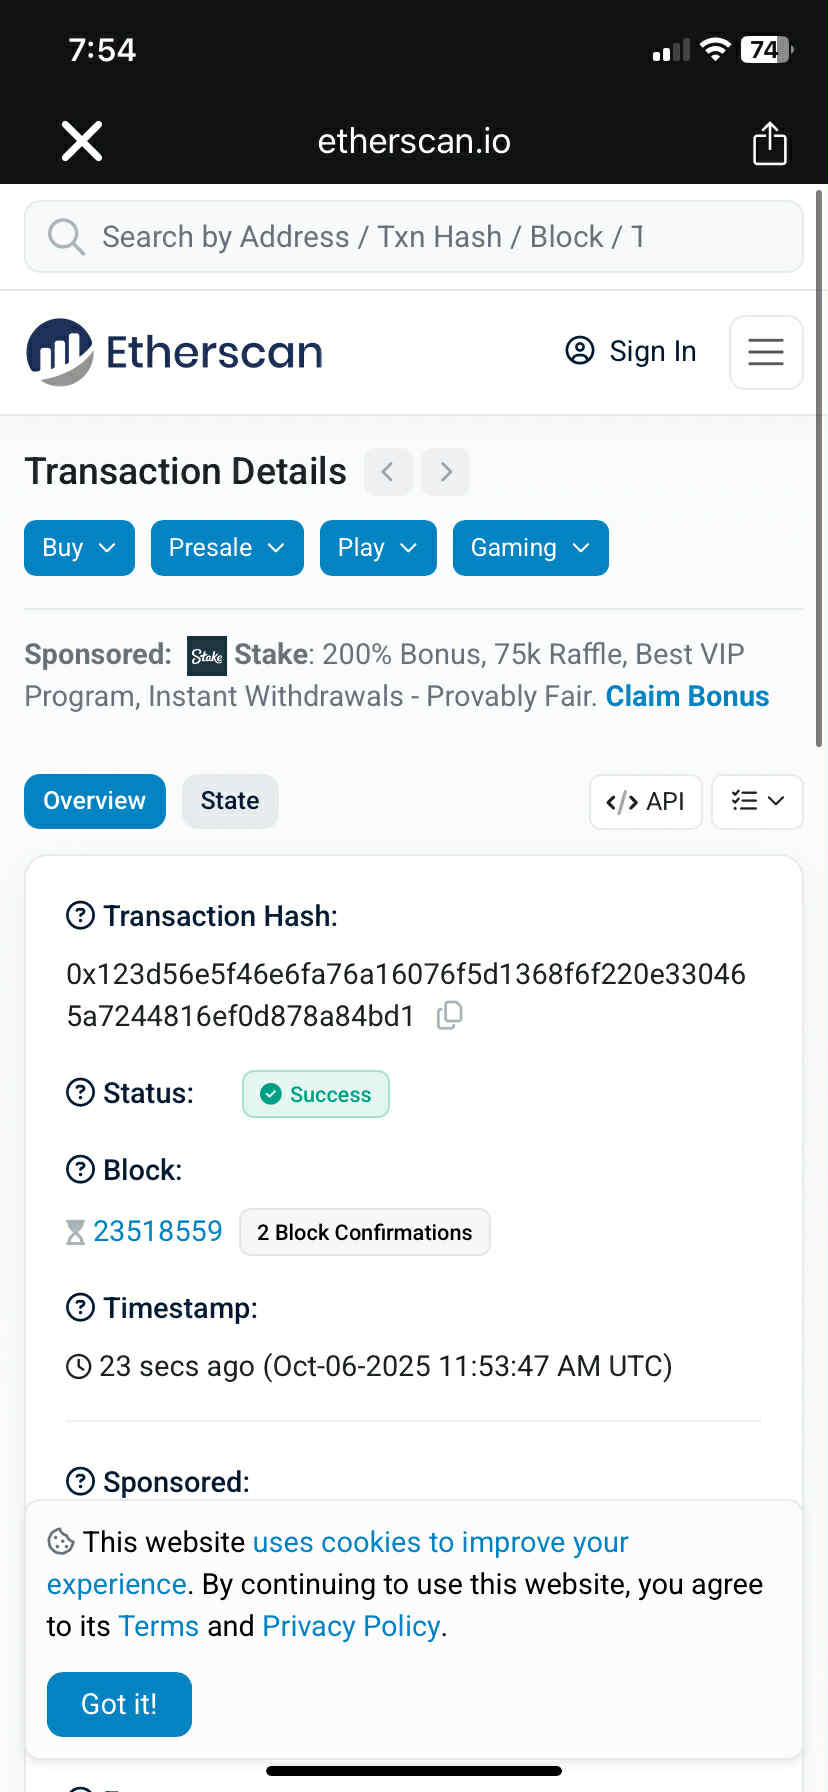
Task: Expand the Buy dropdown
Action: coord(79,548)
